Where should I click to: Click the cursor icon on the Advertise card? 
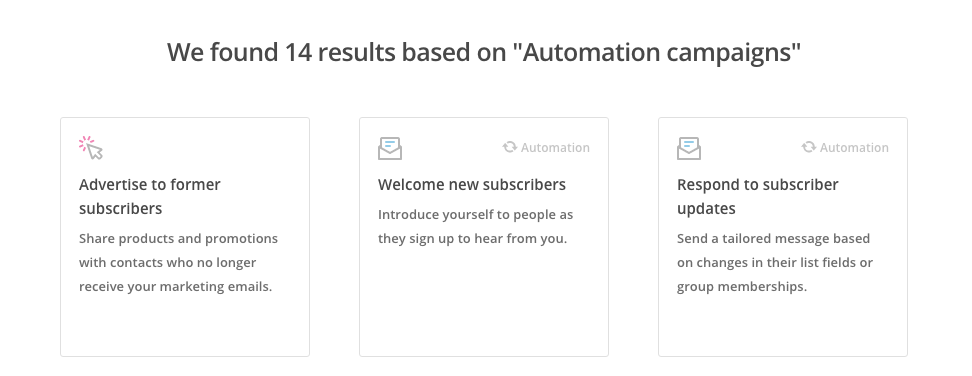(x=91, y=148)
